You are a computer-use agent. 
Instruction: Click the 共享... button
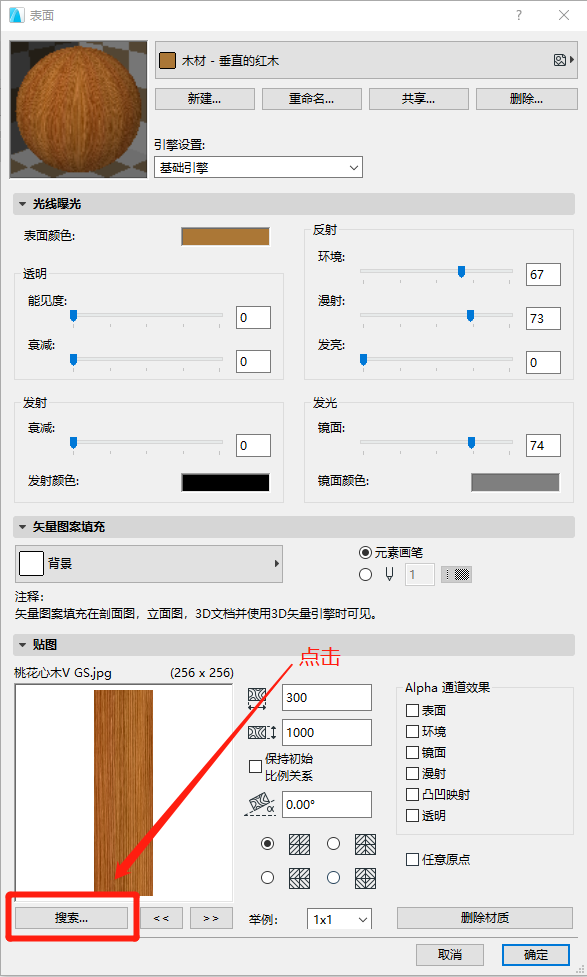click(x=419, y=99)
